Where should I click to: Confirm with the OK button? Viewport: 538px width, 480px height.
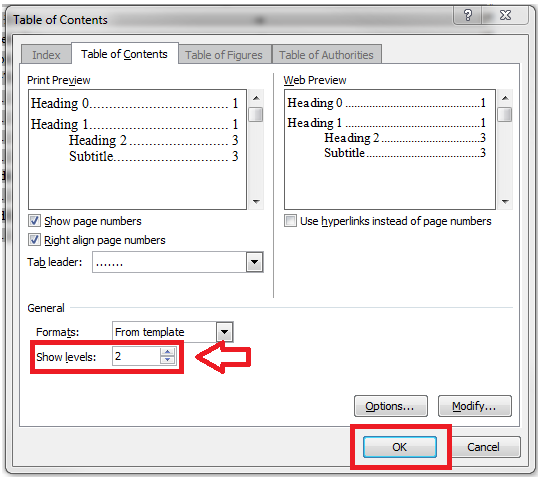click(x=400, y=447)
